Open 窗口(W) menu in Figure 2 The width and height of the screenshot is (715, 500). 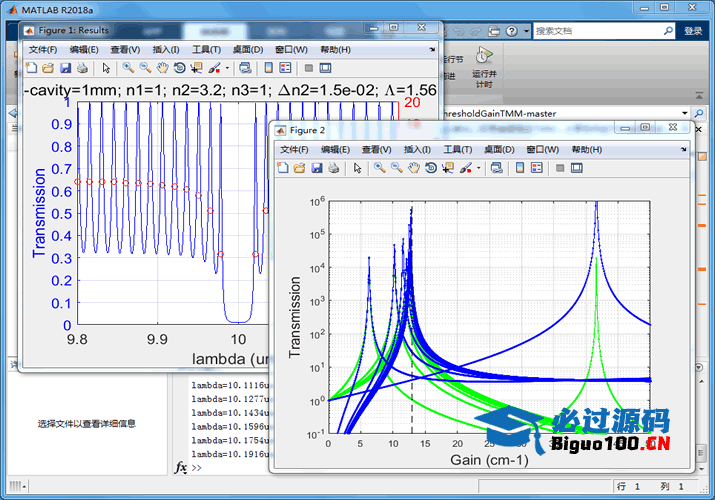[542, 149]
